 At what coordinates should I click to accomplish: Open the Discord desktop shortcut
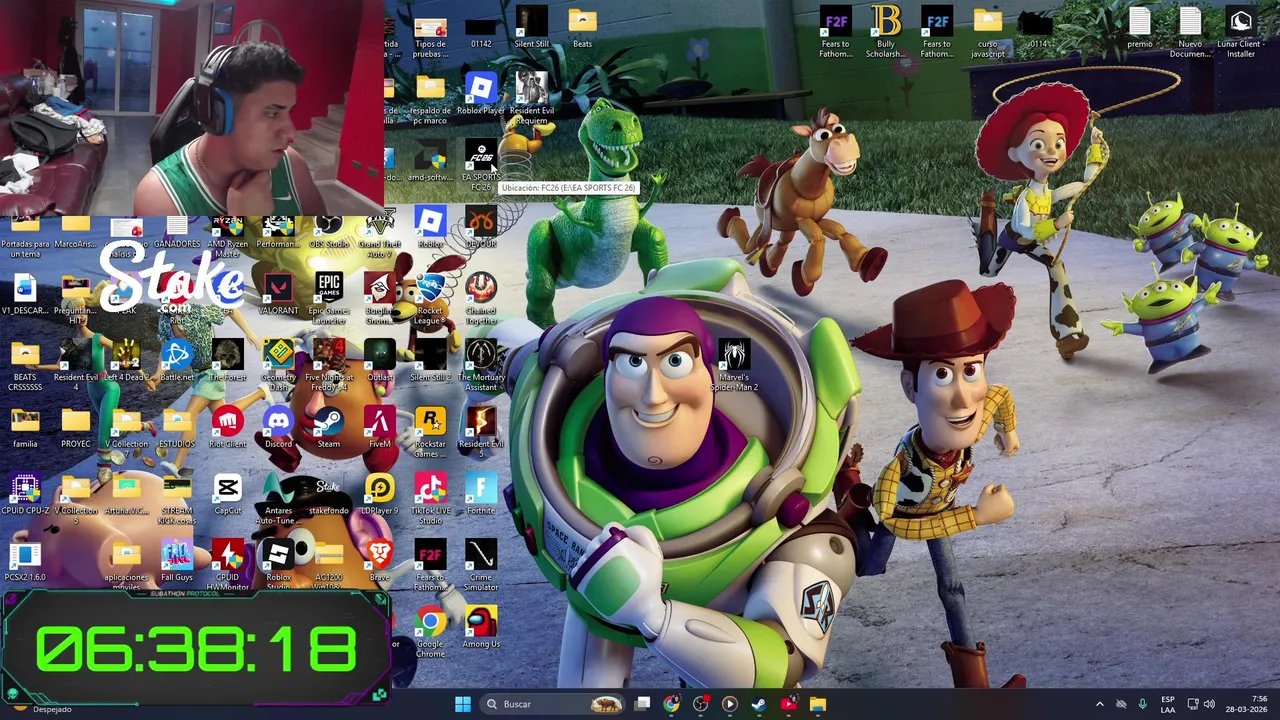pyautogui.click(x=278, y=428)
